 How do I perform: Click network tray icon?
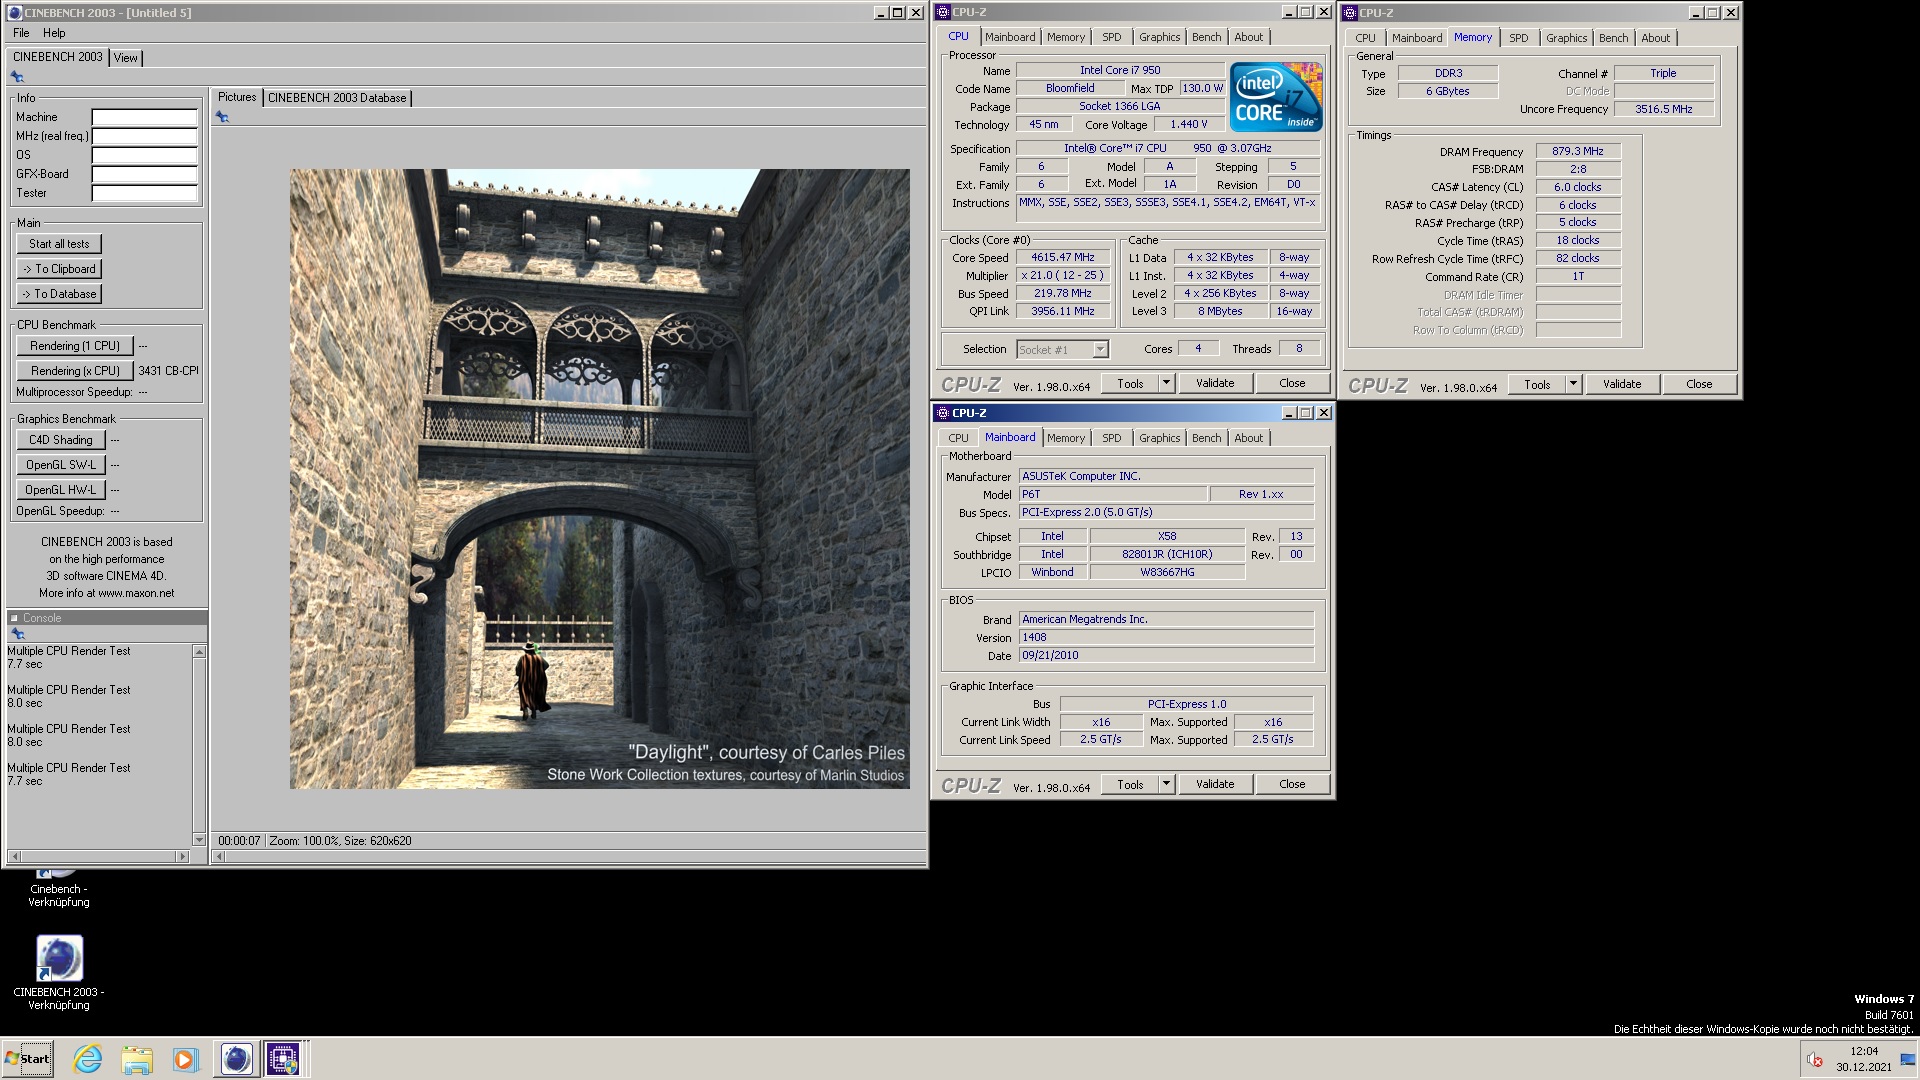coord(1908,1060)
